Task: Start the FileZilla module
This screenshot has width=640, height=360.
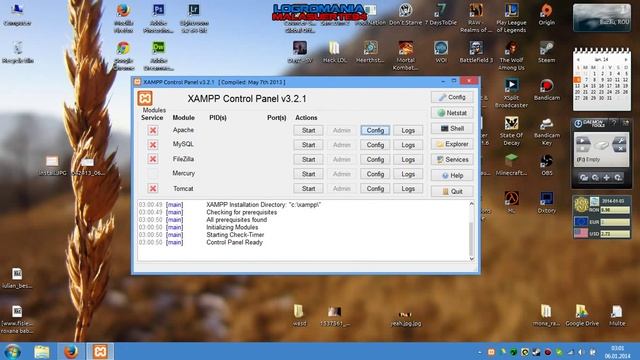Action: click(x=309, y=160)
